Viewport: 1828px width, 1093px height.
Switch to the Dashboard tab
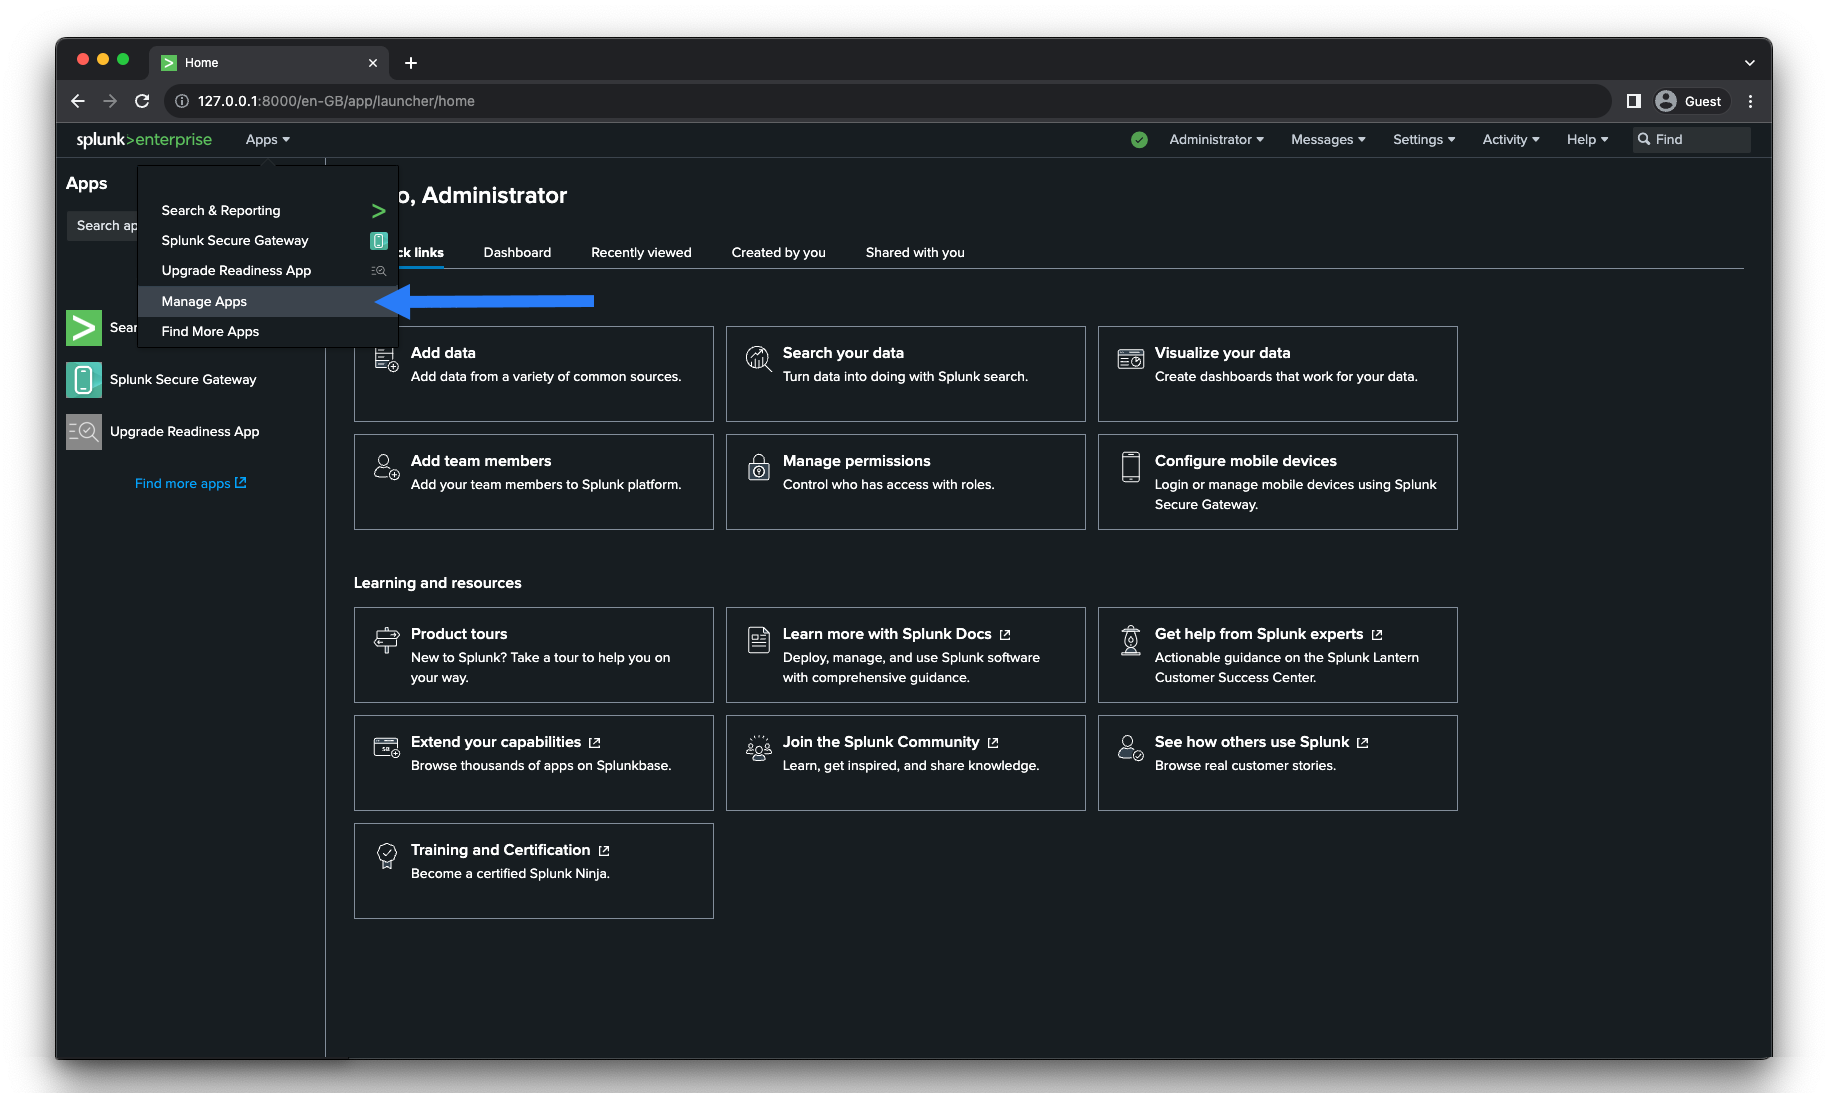coord(517,253)
